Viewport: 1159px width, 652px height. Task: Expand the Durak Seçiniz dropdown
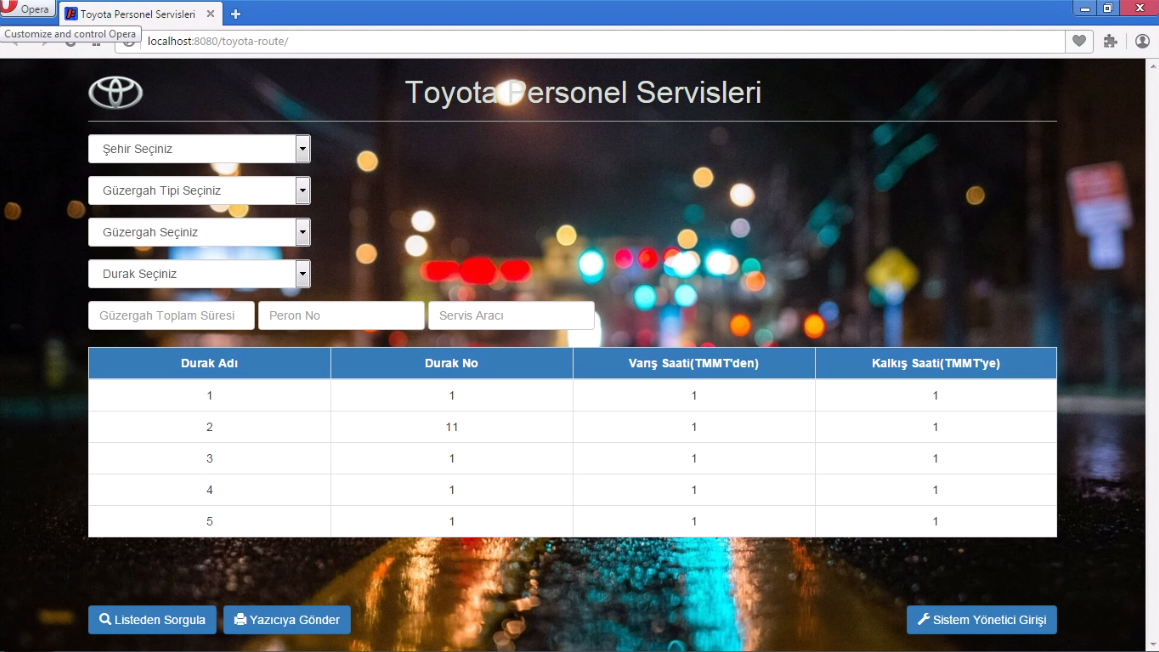[x=199, y=274]
